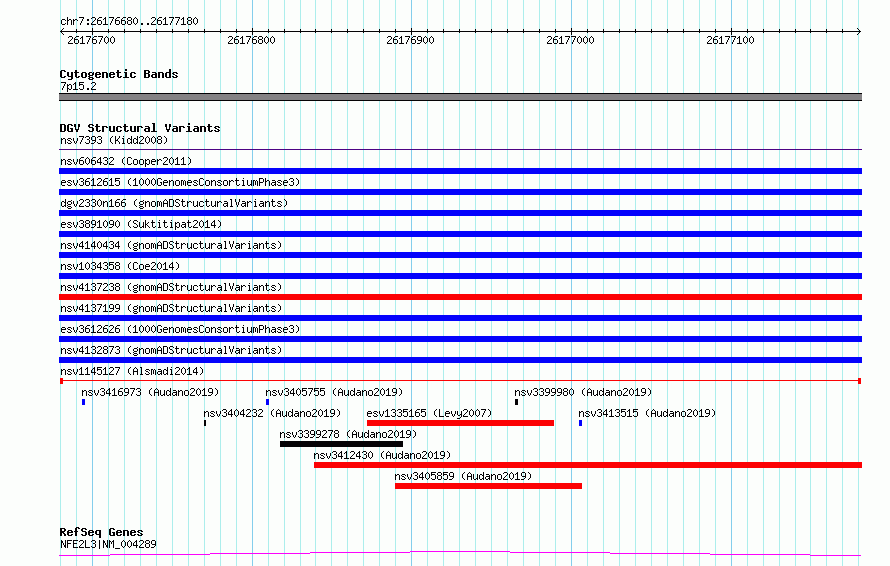Click the red esv1335165 (Levy2007) bar
The width and height of the screenshot is (890, 566).
point(460,423)
